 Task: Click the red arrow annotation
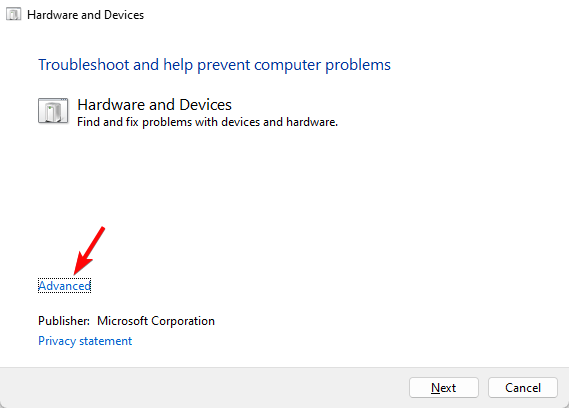click(89, 250)
